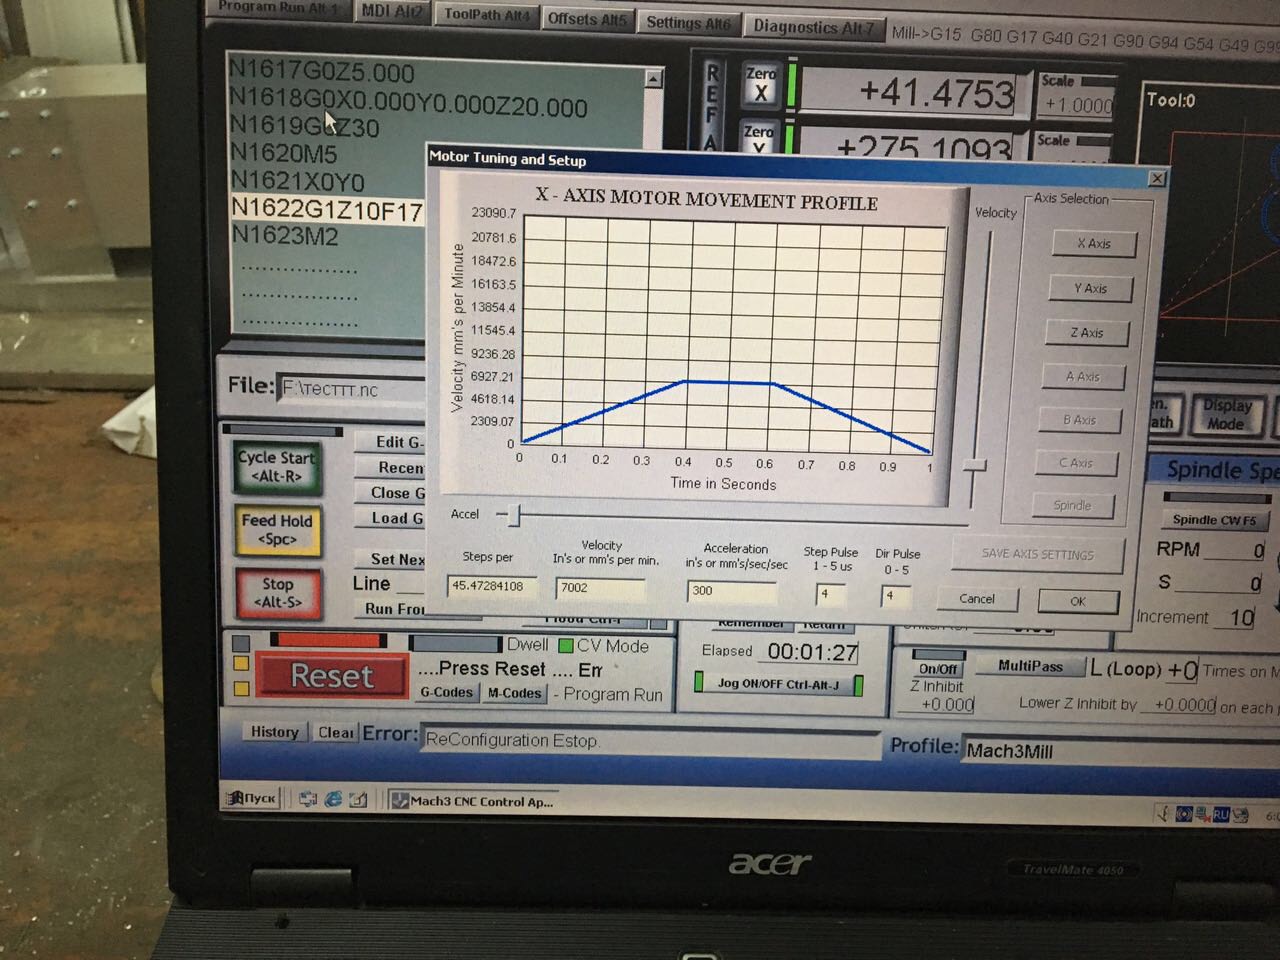The image size is (1280, 960).
Task: Click Close G-Code button
Action: (391, 493)
